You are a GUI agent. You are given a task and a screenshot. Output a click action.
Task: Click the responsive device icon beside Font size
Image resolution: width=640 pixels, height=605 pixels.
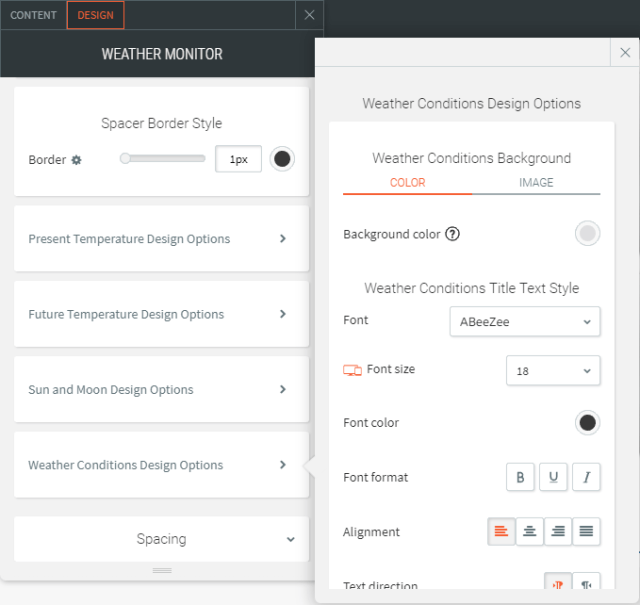click(x=352, y=370)
